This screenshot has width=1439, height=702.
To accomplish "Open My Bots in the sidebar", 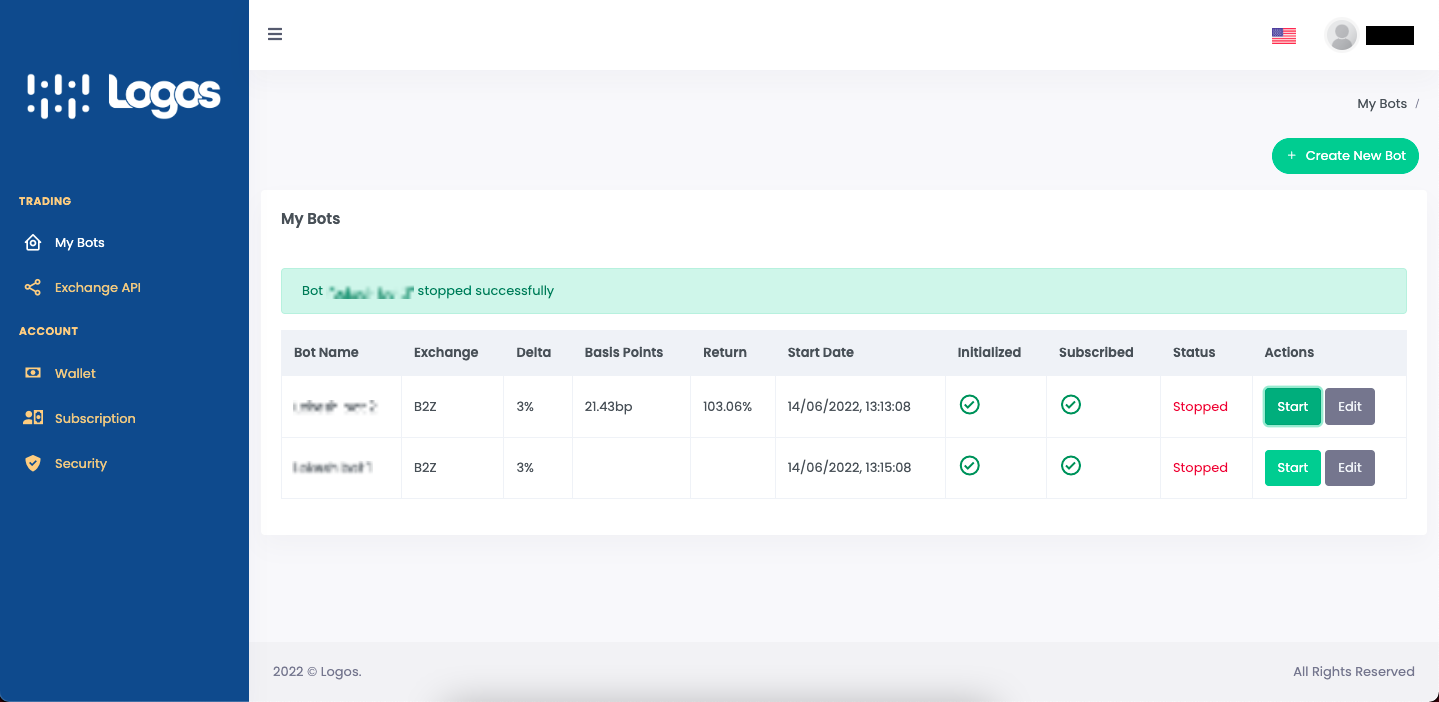I will pyautogui.click(x=80, y=243).
